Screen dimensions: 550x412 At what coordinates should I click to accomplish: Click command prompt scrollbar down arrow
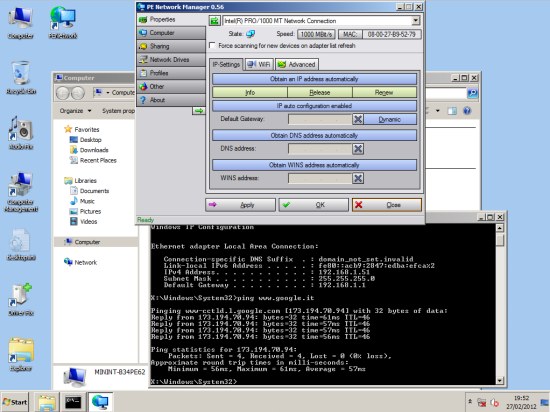click(500, 380)
